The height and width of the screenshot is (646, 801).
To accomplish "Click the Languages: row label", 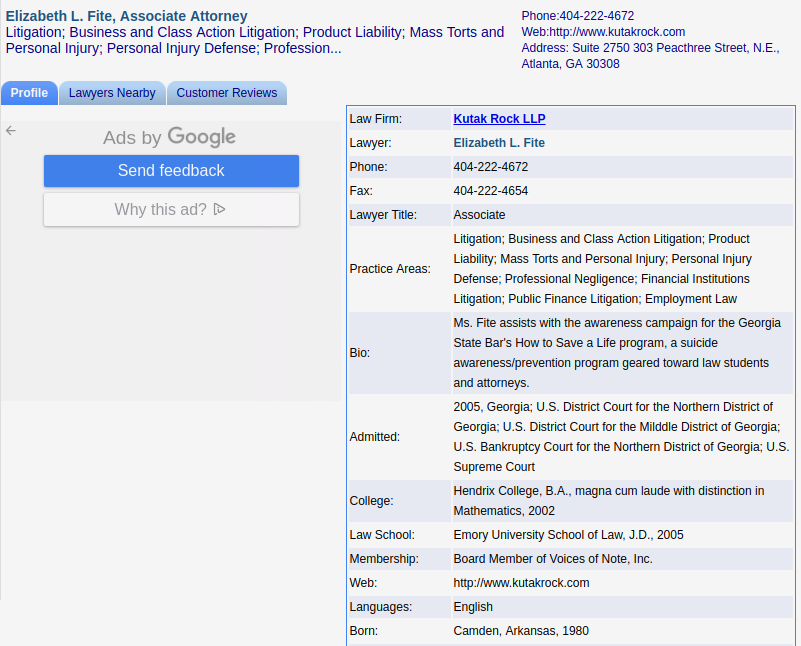I will [381, 607].
